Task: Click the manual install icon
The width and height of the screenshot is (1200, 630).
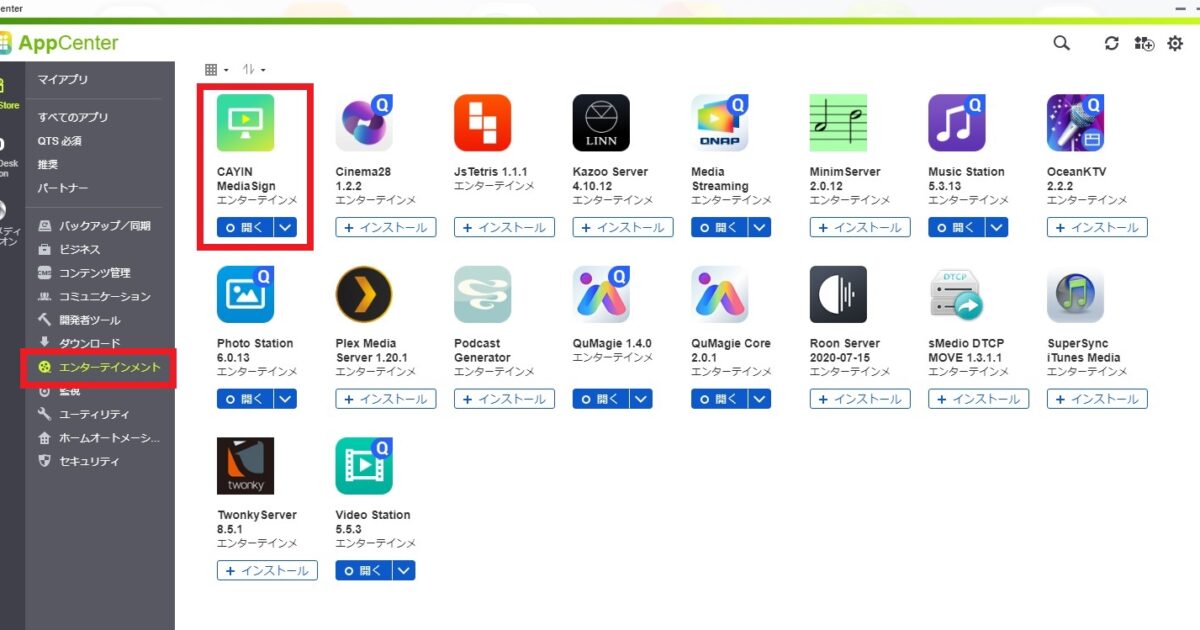Action: 1144,43
